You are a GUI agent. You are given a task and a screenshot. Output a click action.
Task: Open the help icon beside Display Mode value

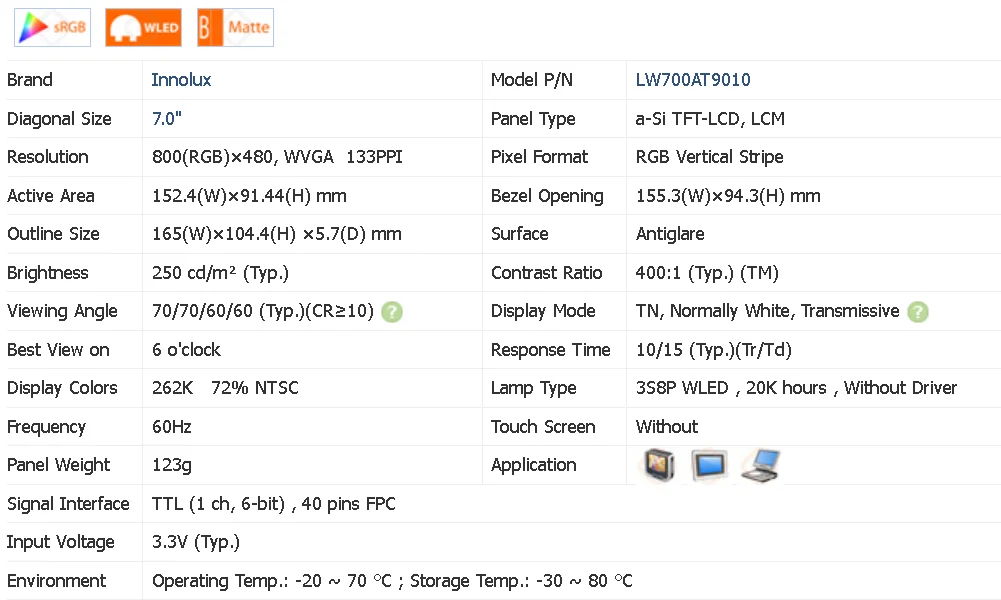918,312
